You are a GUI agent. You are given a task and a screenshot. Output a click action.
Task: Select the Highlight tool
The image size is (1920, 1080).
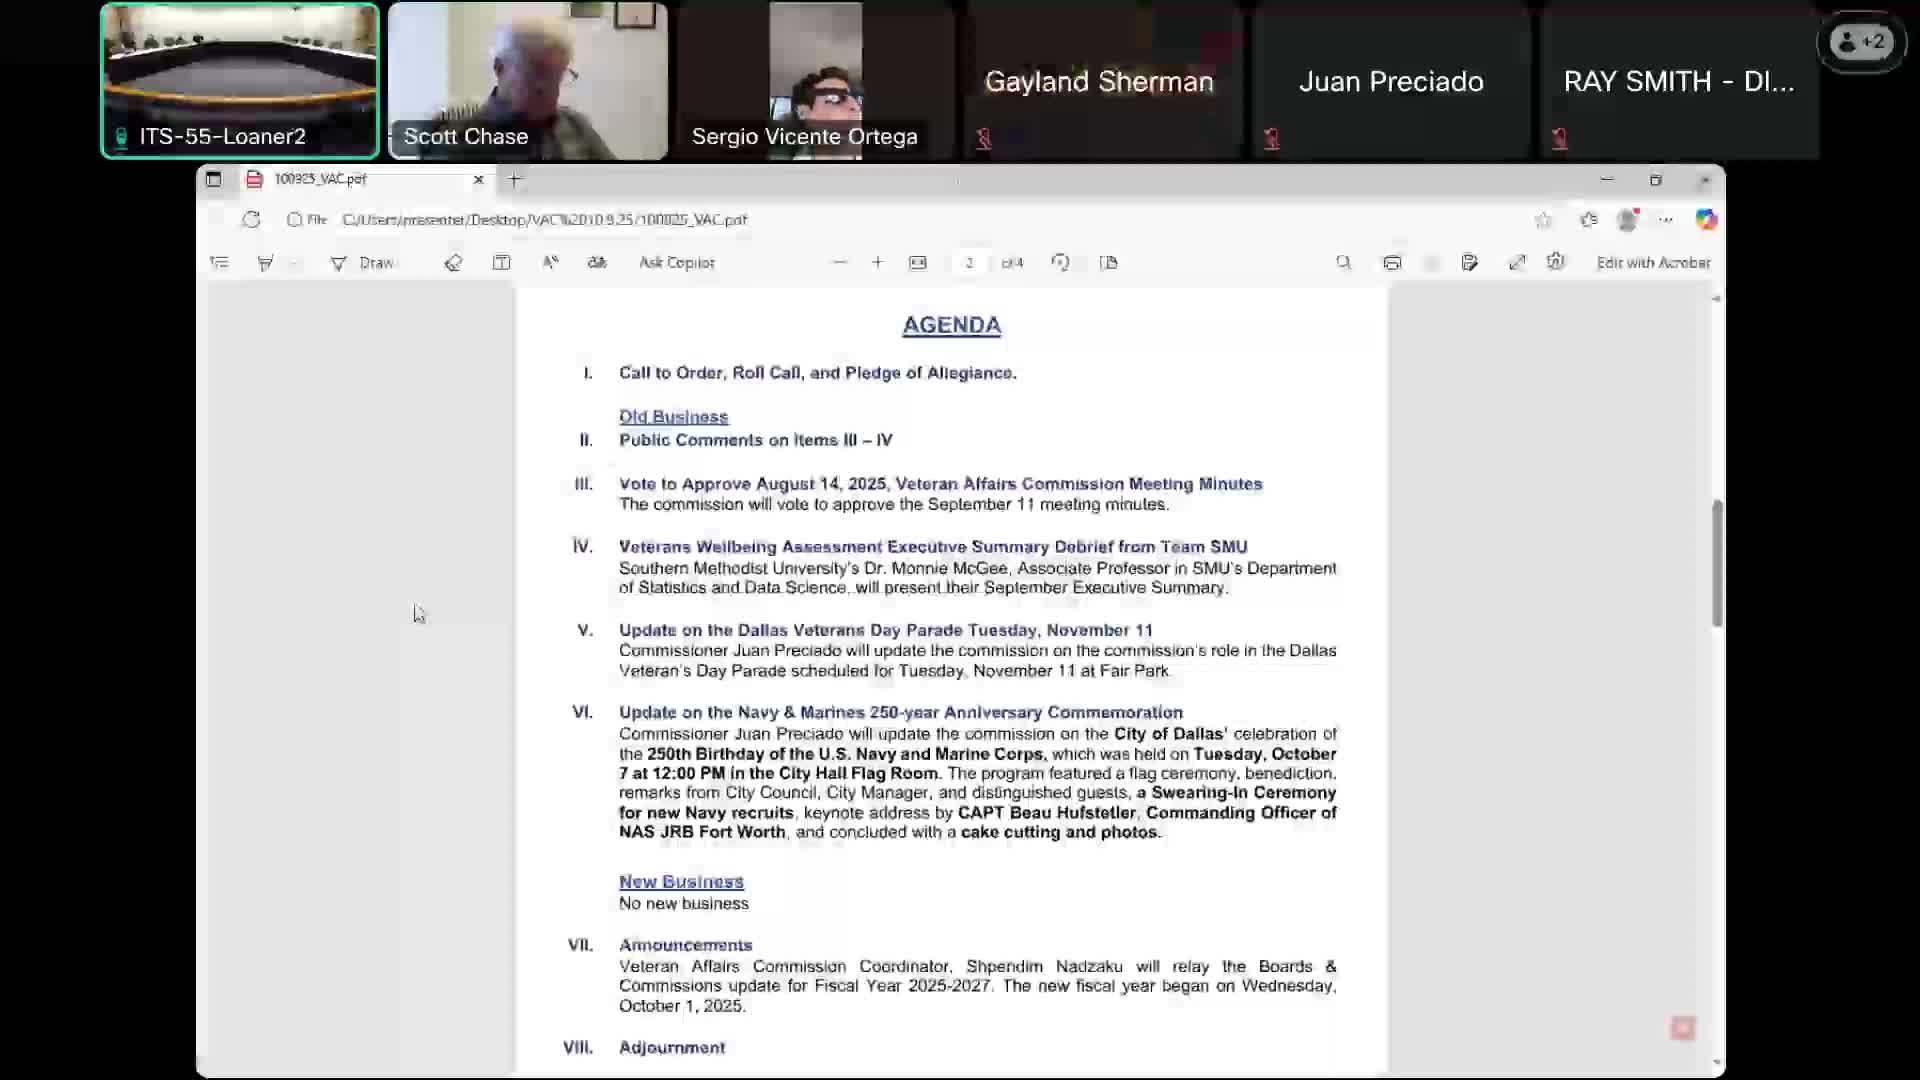click(265, 263)
